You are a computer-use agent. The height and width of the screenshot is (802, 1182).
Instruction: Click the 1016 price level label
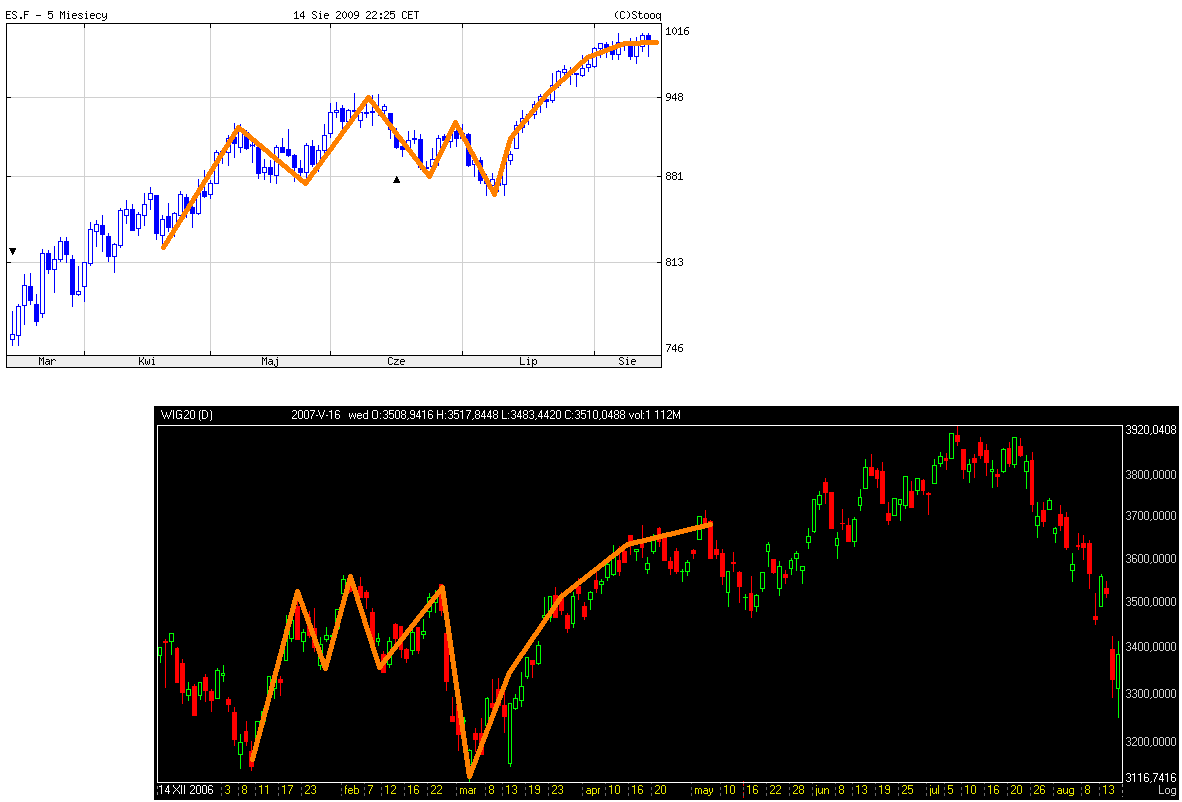coord(675,31)
